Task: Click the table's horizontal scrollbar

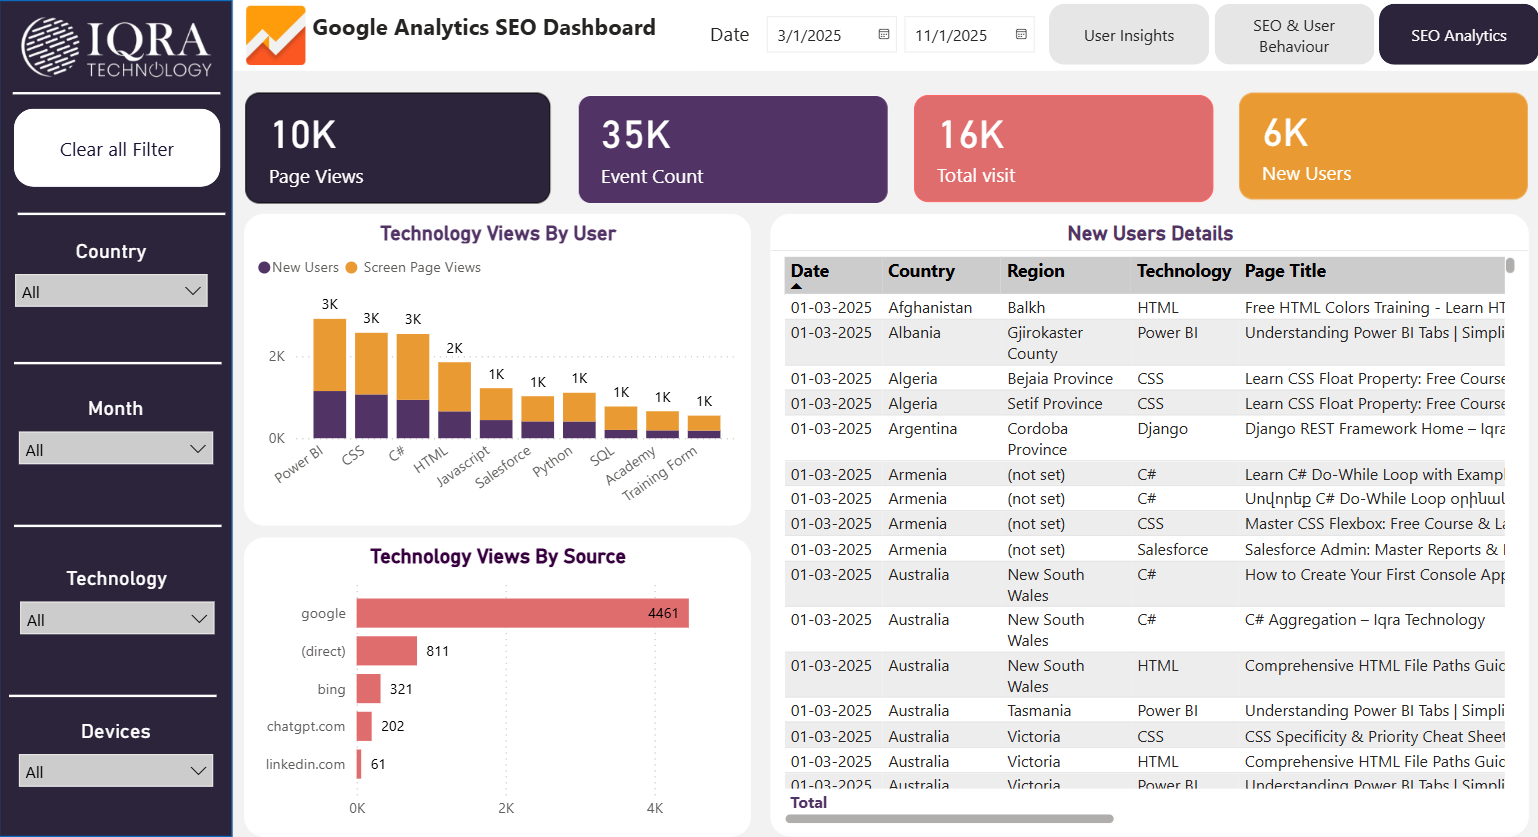Action: click(949, 819)
